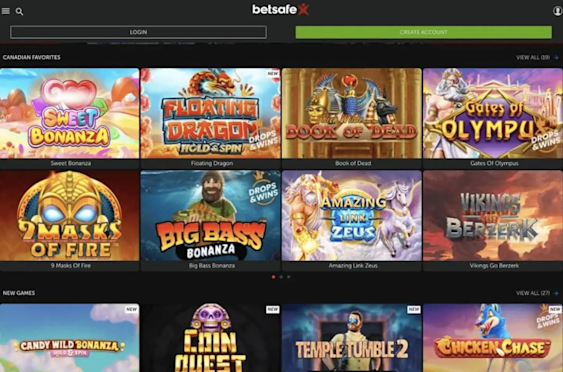Click the 'Sweet Bonanza' caption text
This screenshot has height=372, width=563.
[x=70, y=163]
